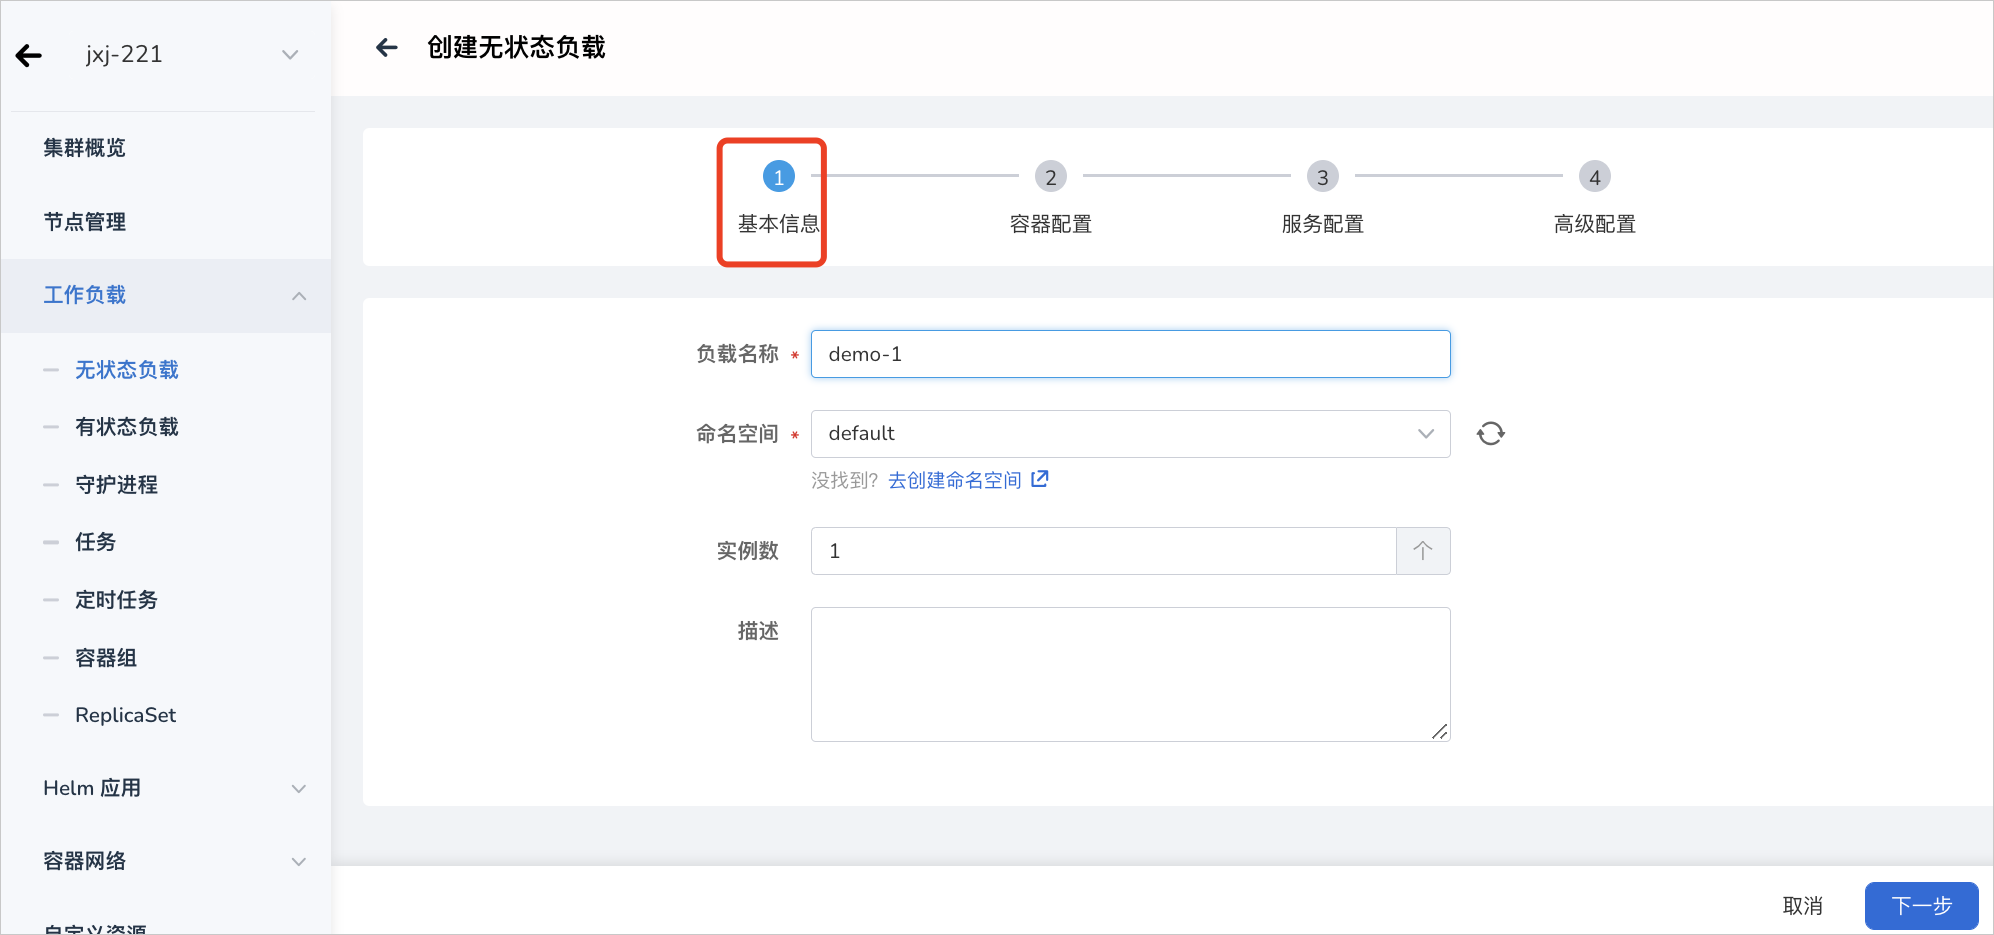This screenshot has width=1994, height=935.
Task: Select 有状态负载 submenu item
Action: [127, 427]
